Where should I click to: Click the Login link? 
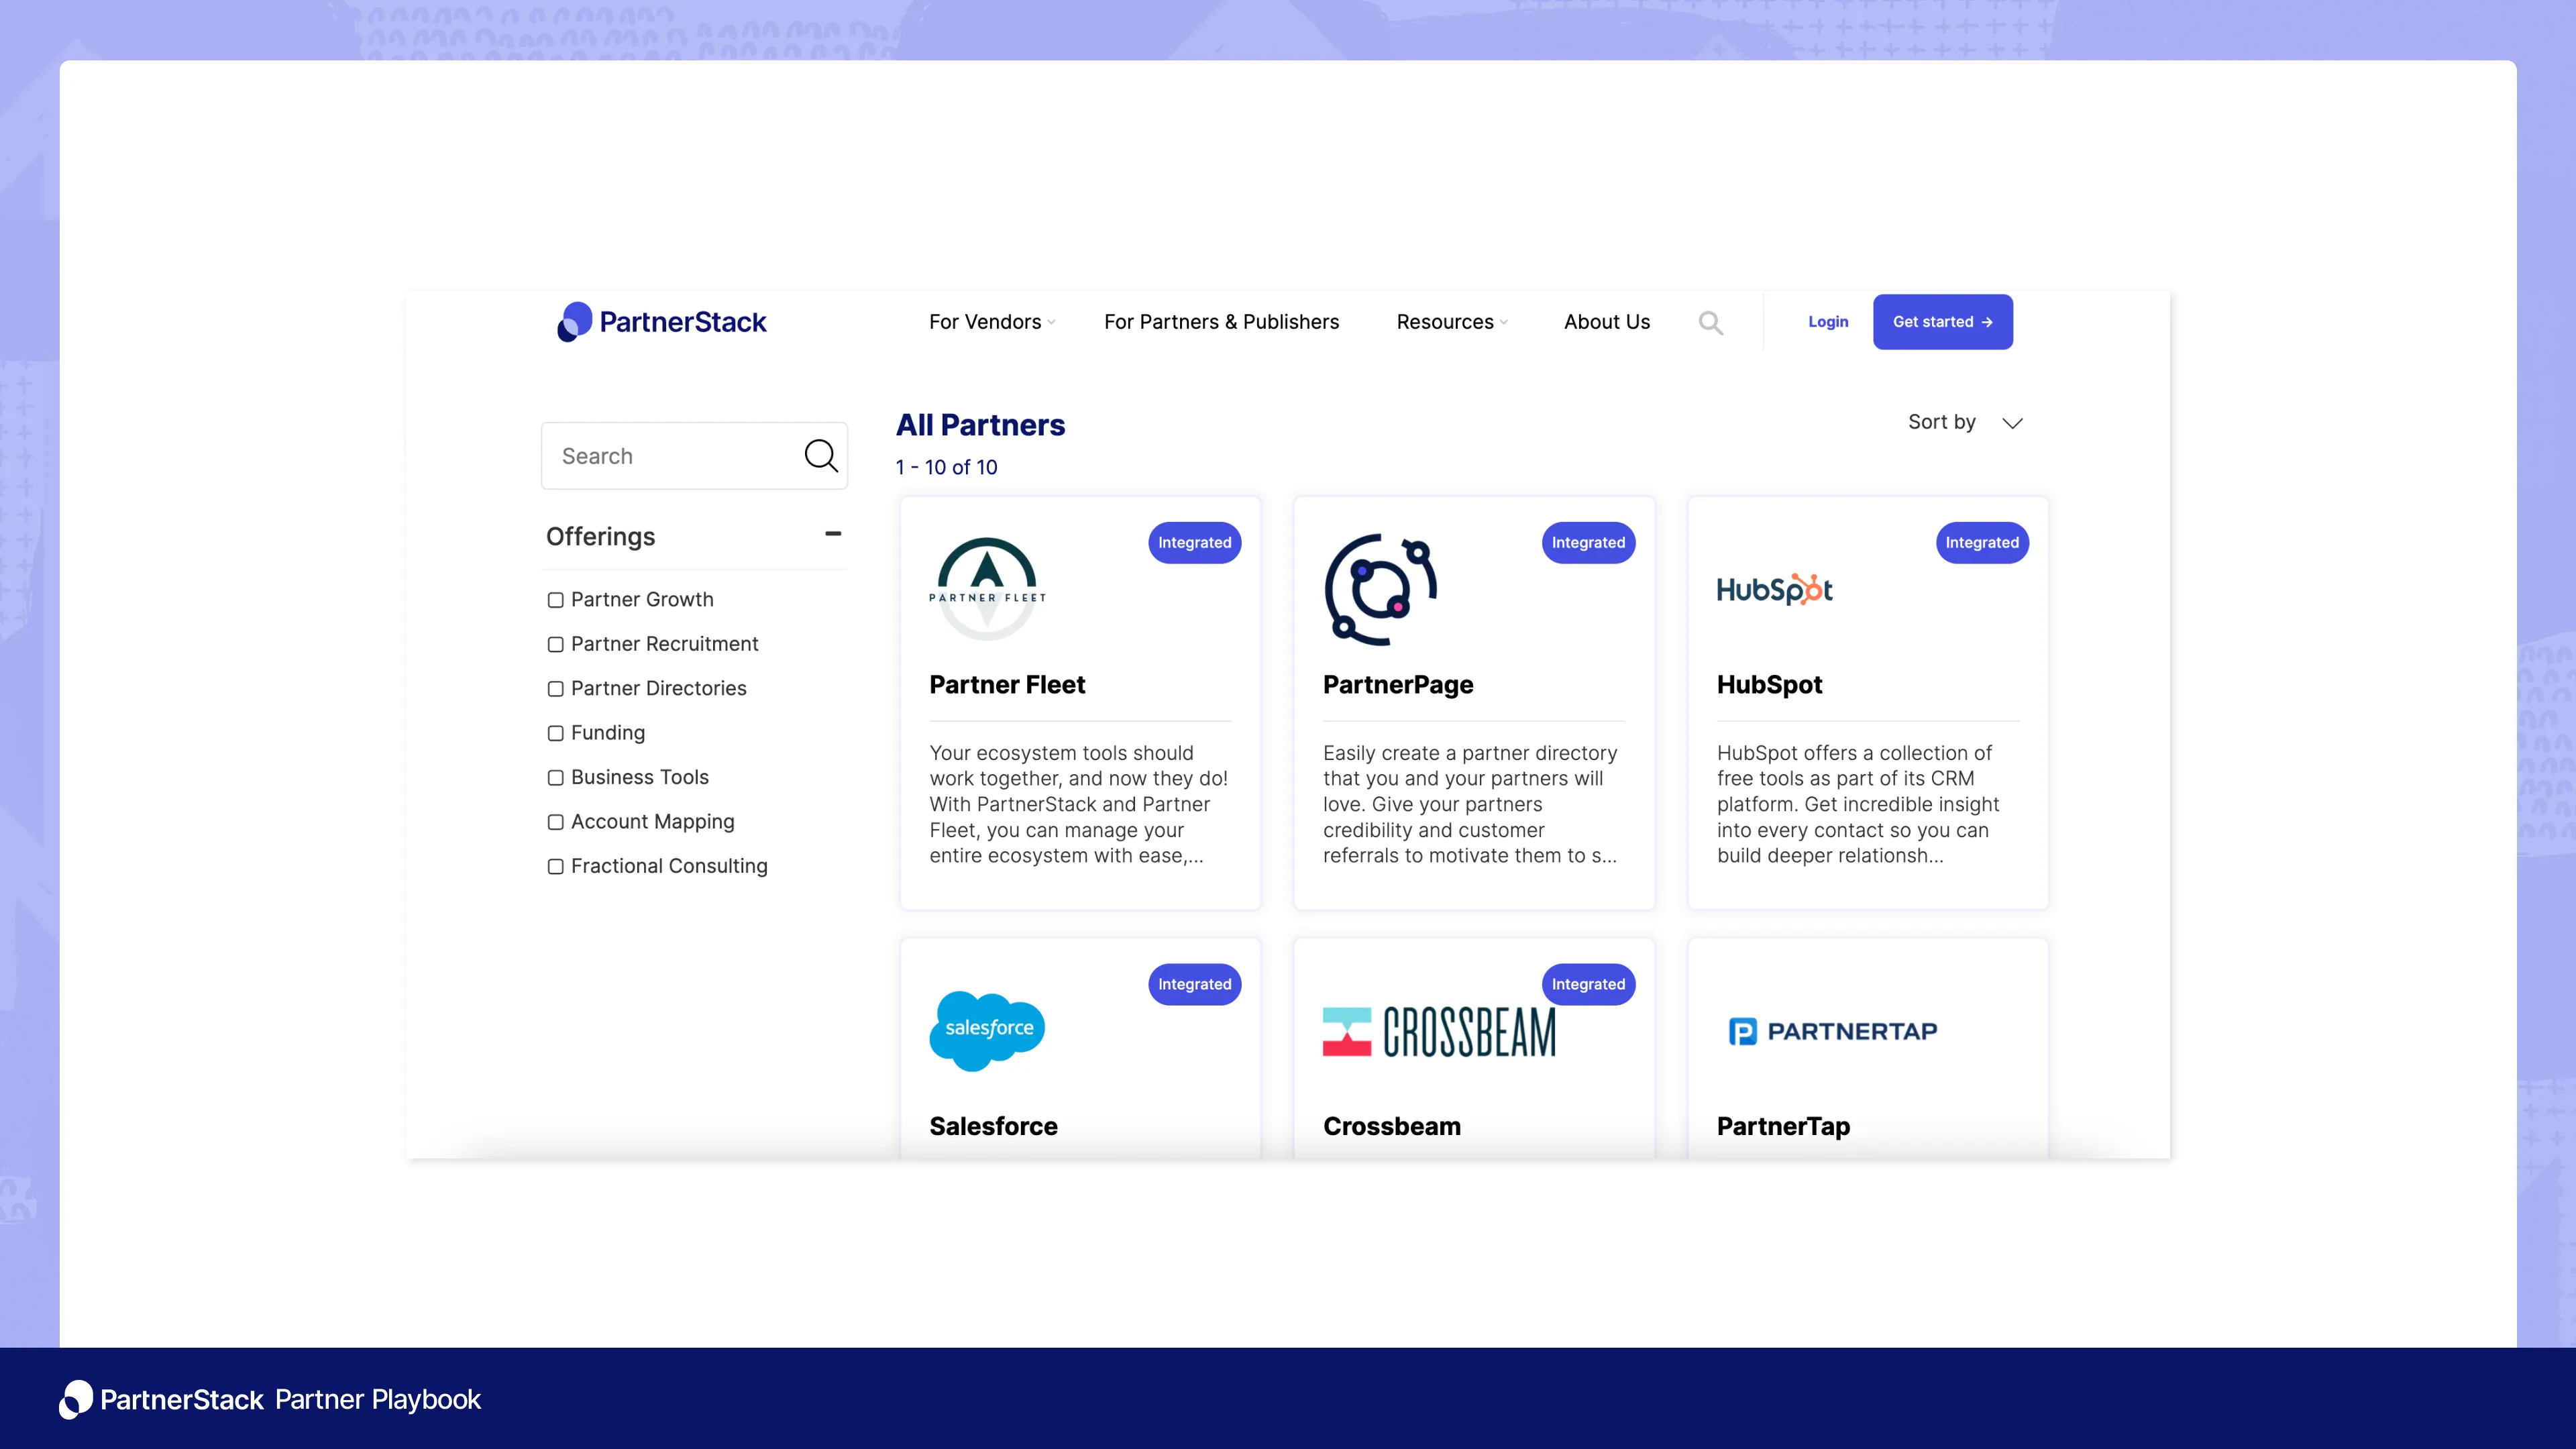coord(1828,321)
